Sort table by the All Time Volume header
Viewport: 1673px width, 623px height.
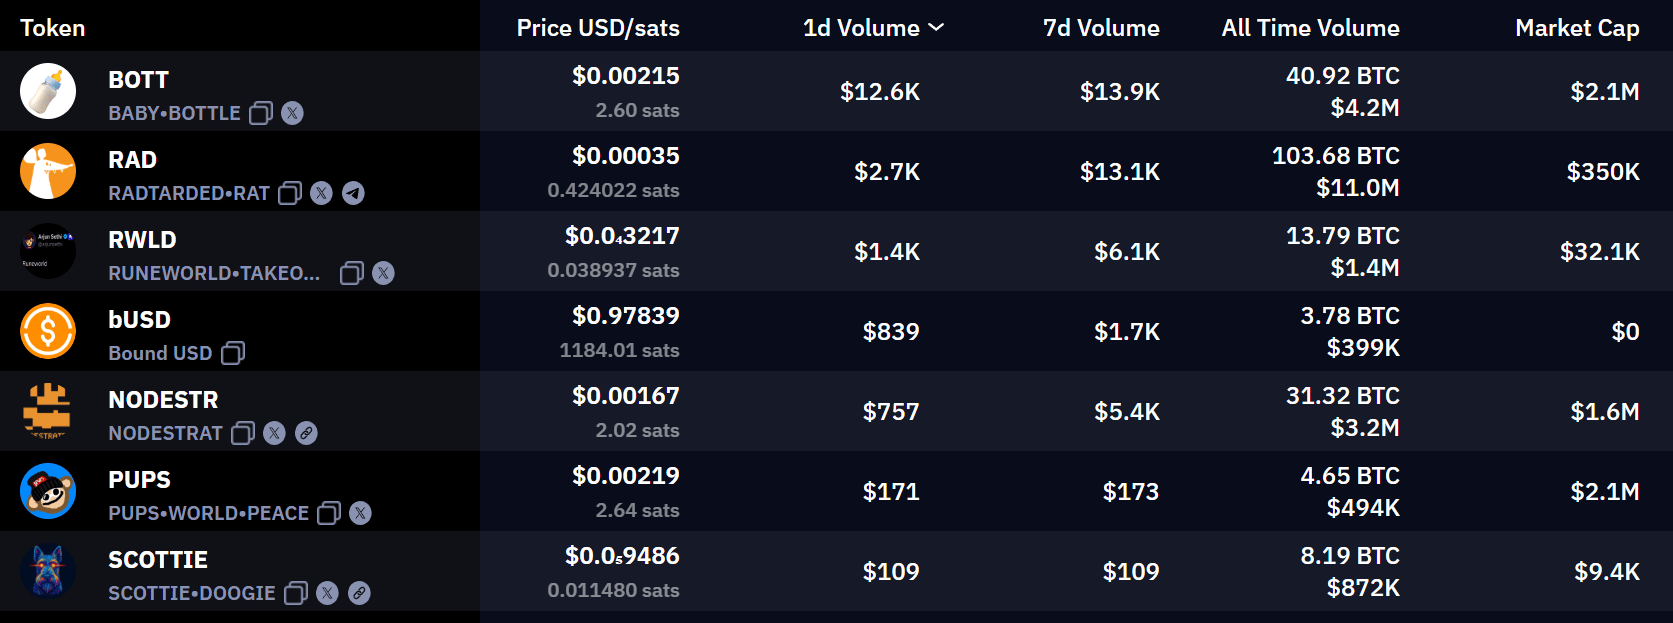(x=1310, y=28)
